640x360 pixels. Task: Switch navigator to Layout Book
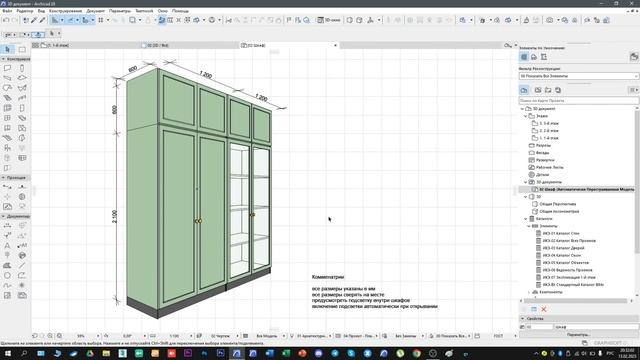548,90
